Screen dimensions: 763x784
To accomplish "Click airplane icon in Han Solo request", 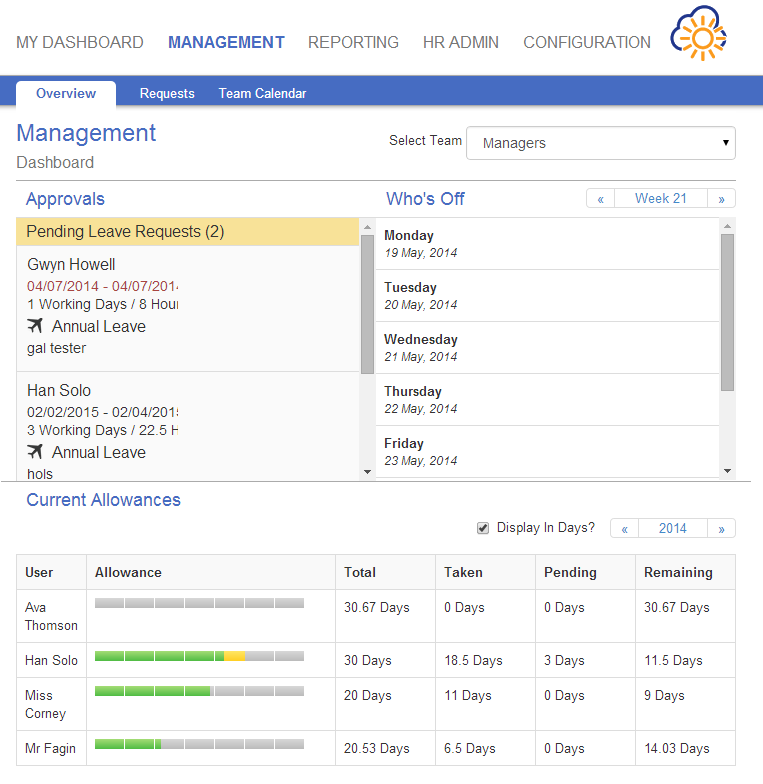I will click(36, 452).
